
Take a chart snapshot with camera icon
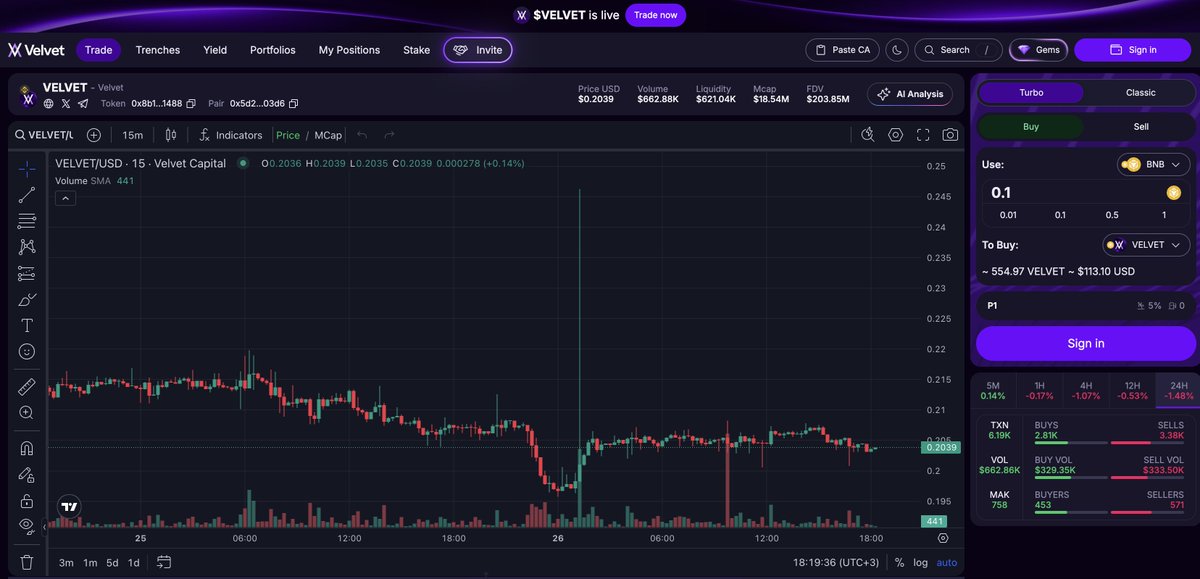tap(948, 133)
